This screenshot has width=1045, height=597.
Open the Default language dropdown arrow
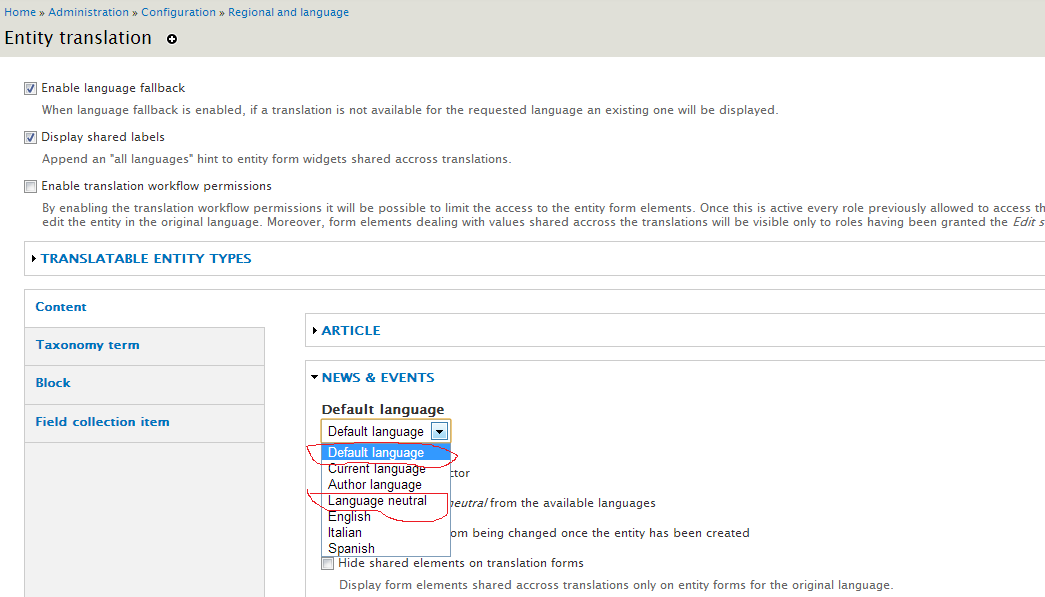439,430
